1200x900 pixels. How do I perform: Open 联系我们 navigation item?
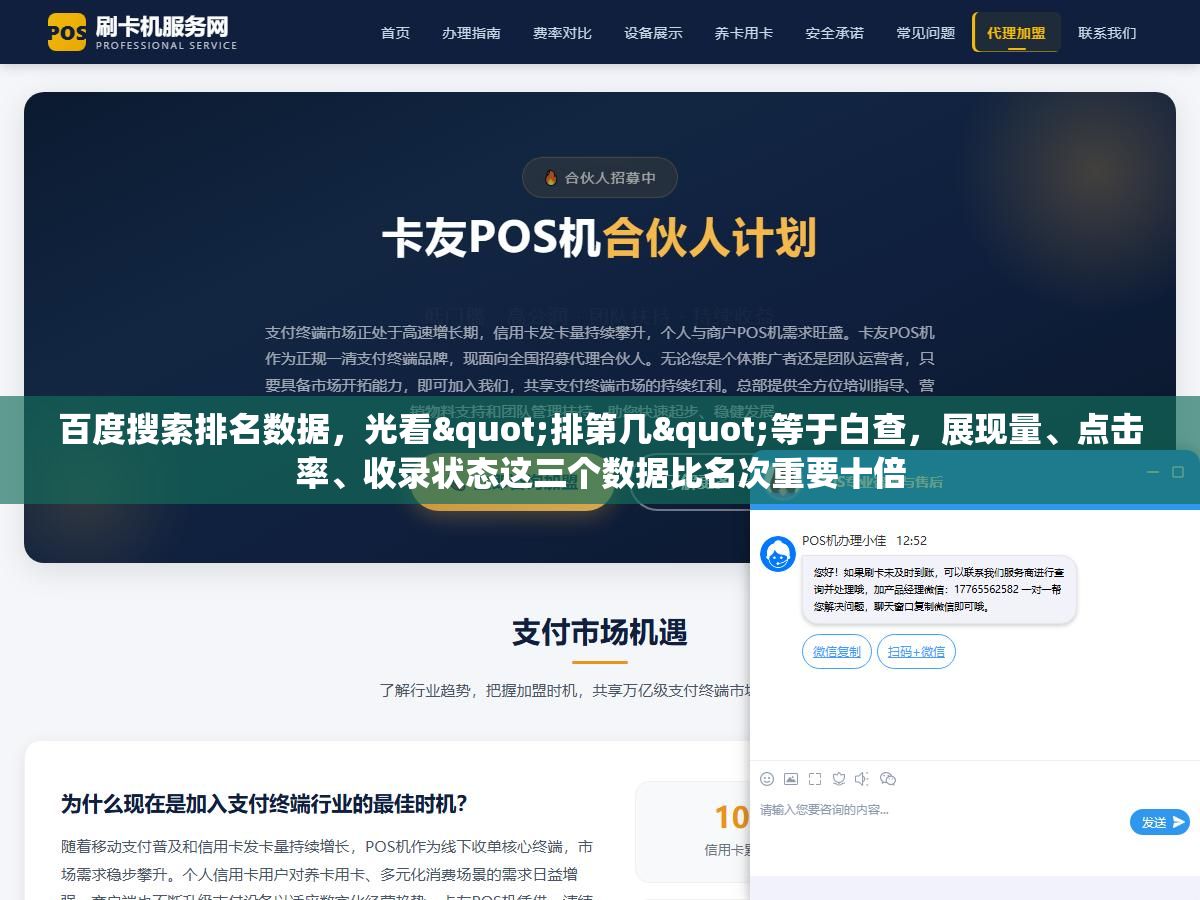1107,33
